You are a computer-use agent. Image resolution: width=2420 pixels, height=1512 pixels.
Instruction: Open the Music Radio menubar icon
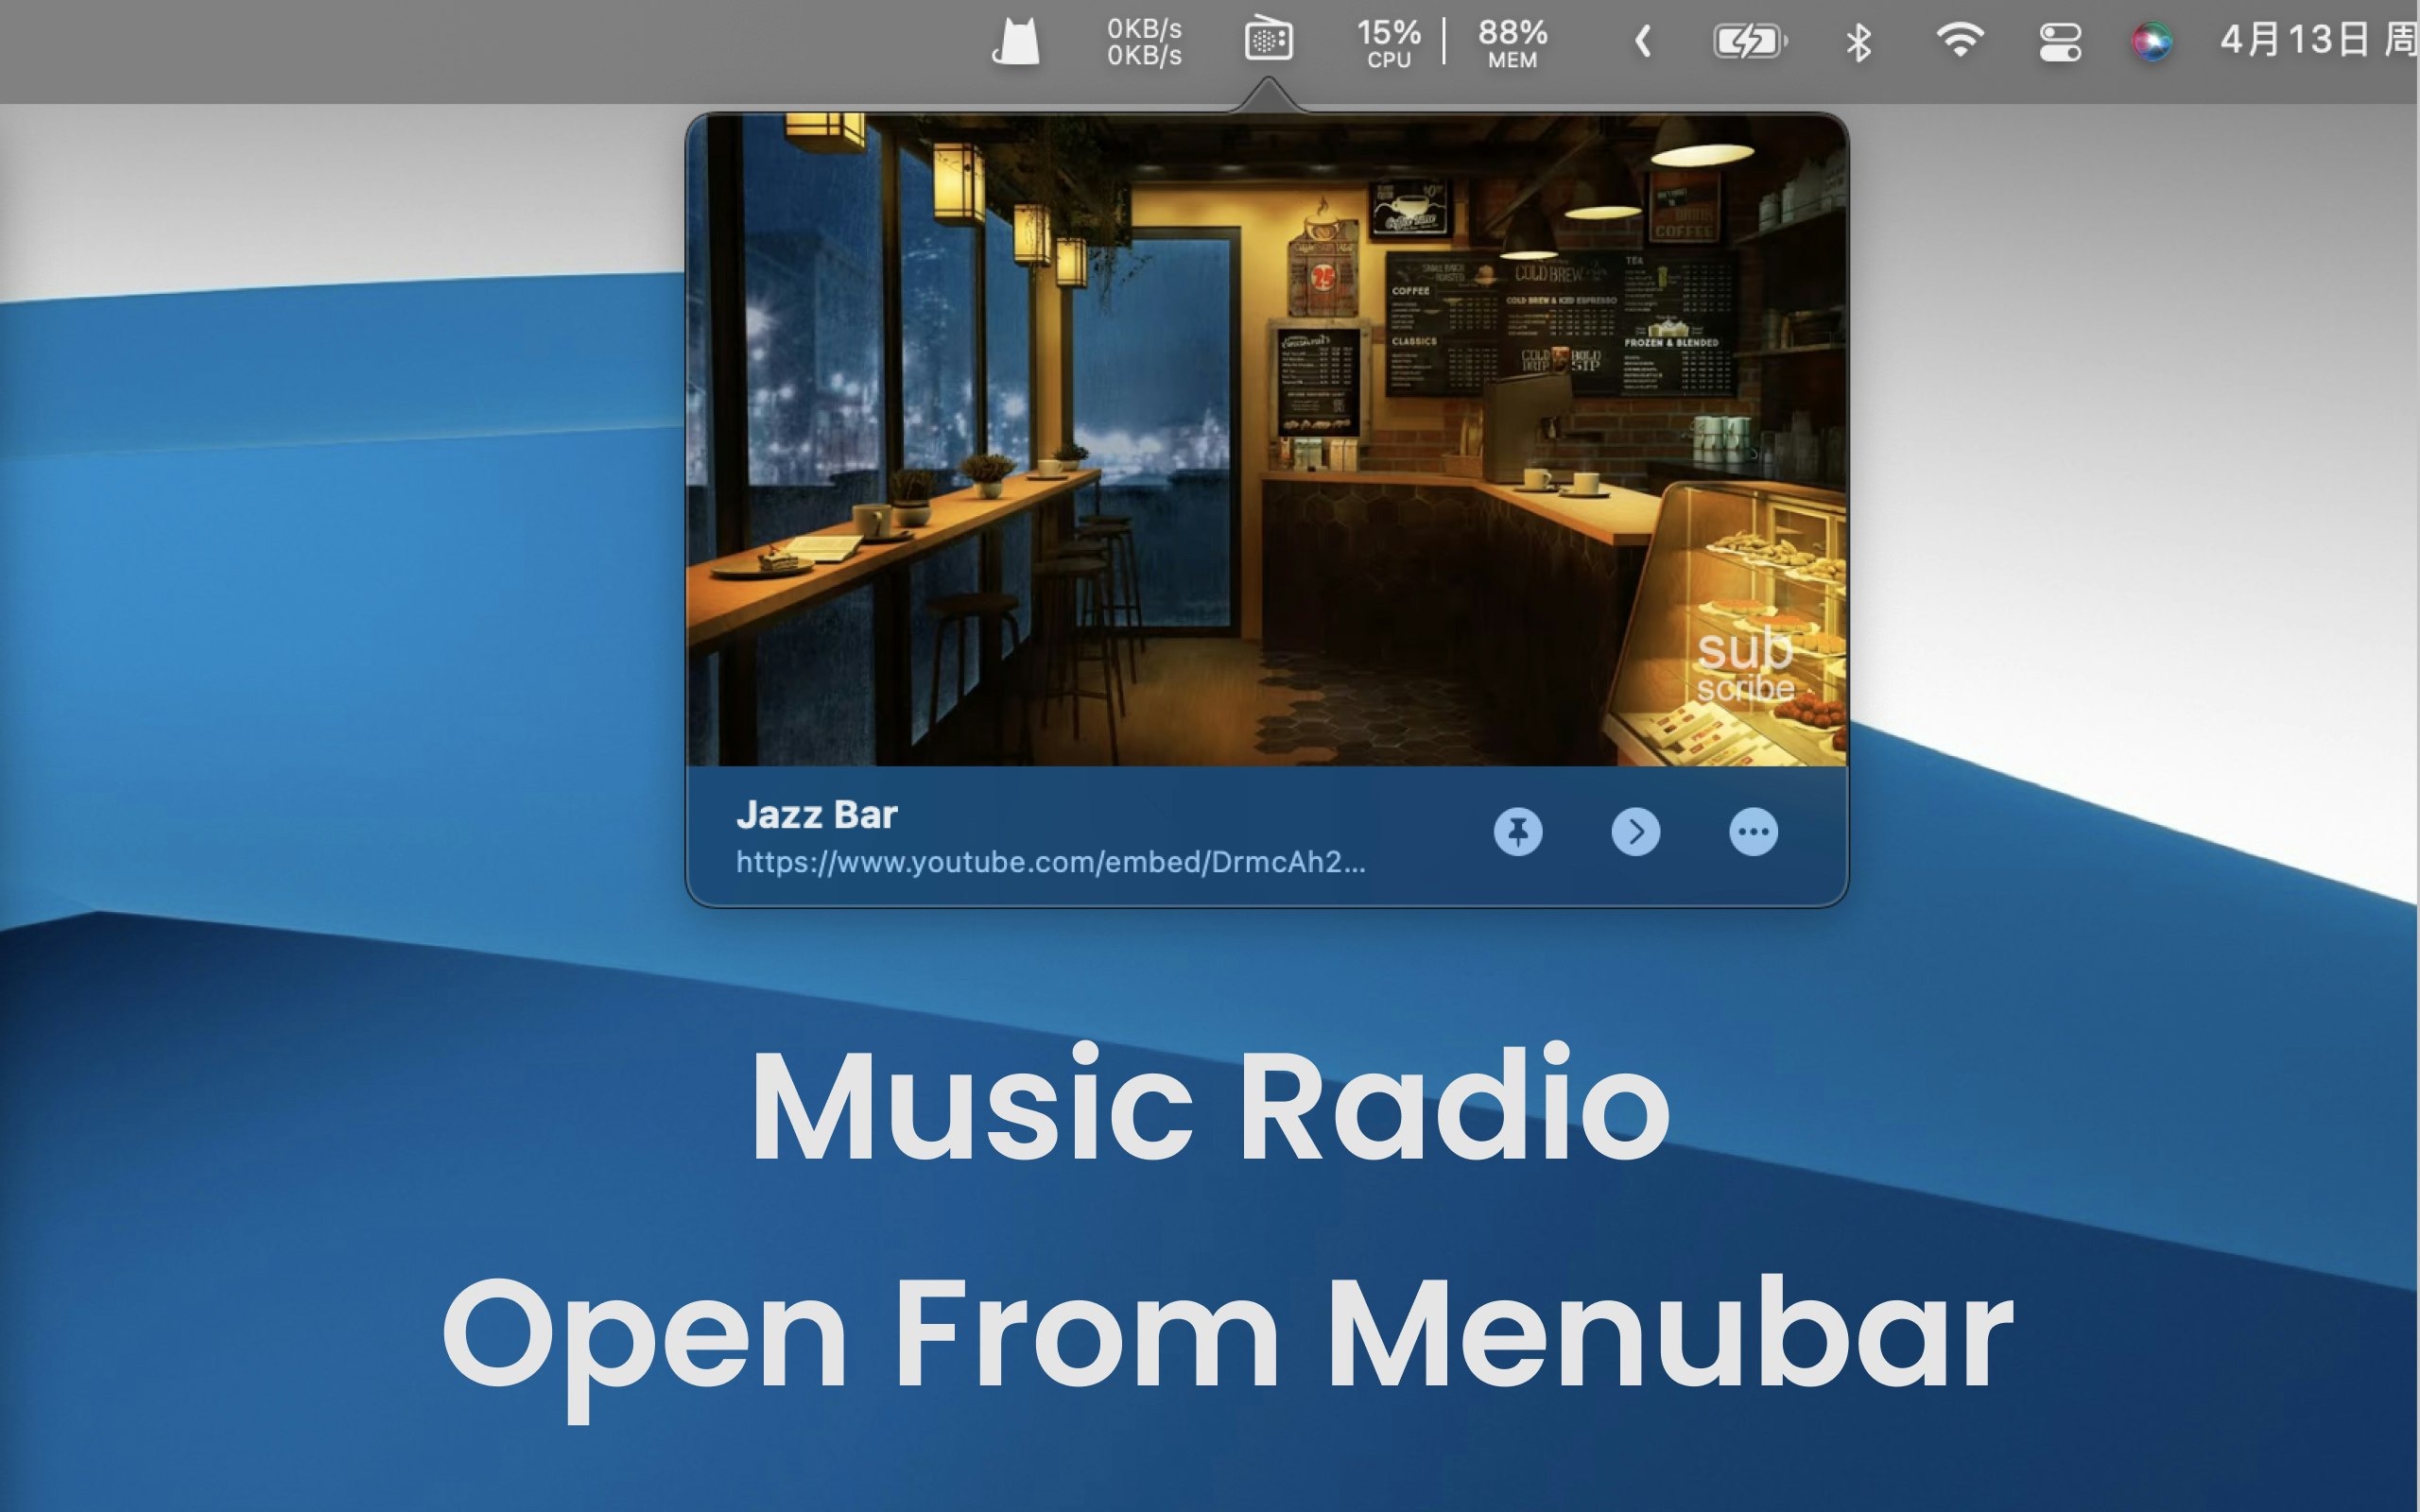coord(1267,42)
